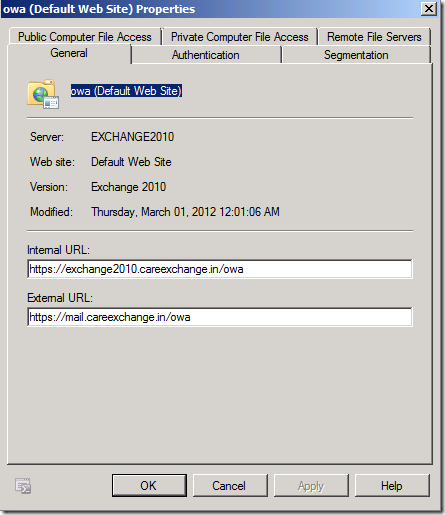Click the dialog title bar text
The height and width of the screenshot is (515, 445).
[99, 9]
